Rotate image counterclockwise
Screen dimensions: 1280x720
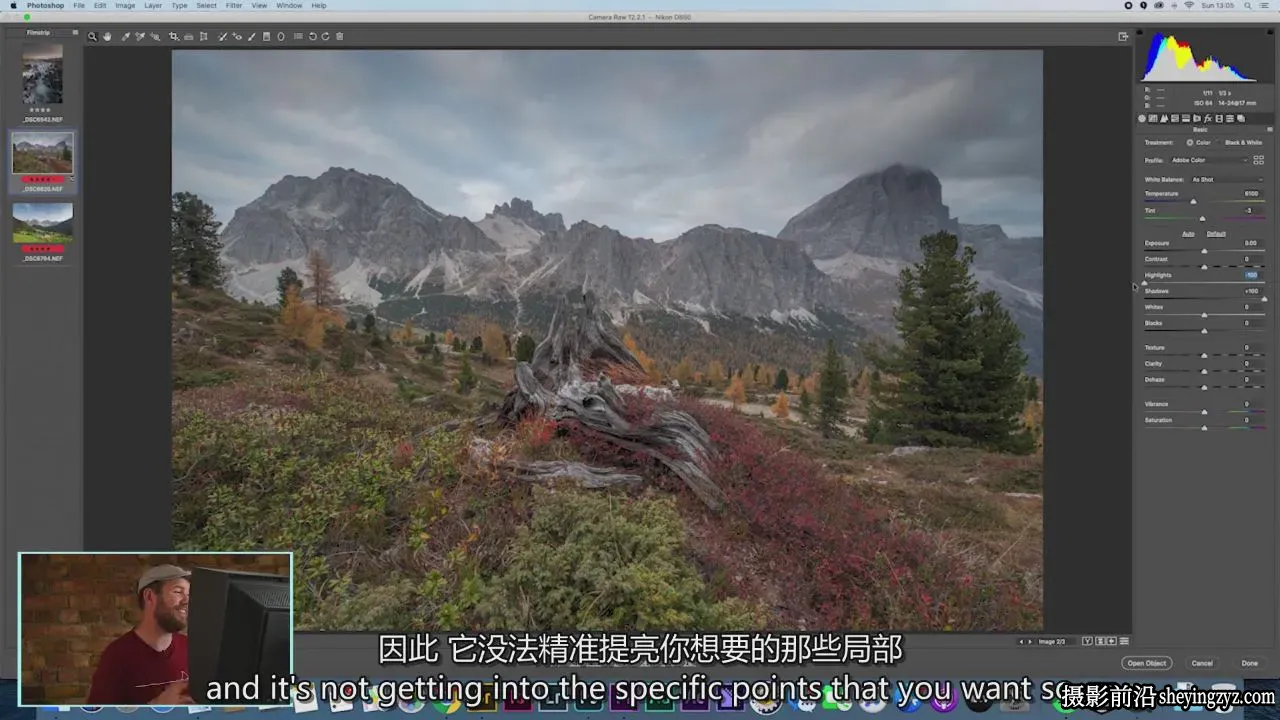[312, 37]
